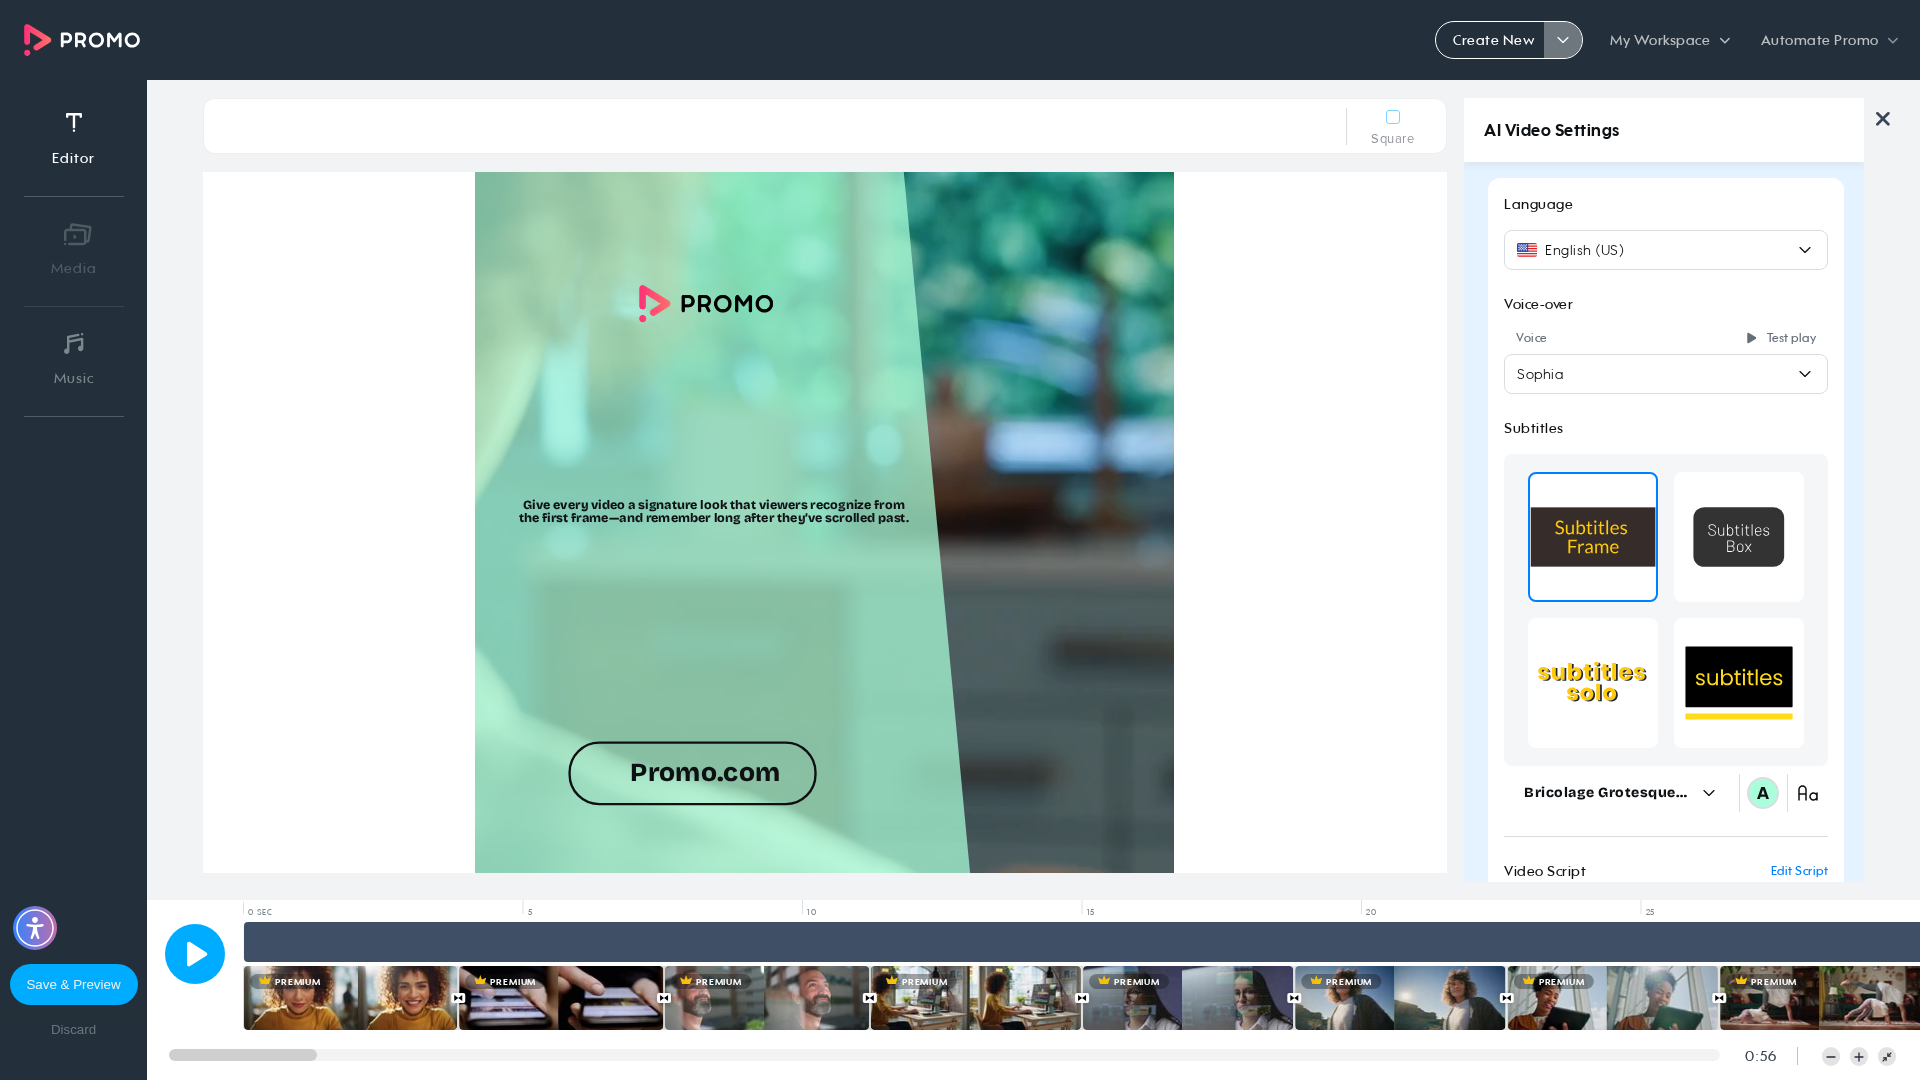
Task: Click Test play voice icon
Action: point(1751,338)
